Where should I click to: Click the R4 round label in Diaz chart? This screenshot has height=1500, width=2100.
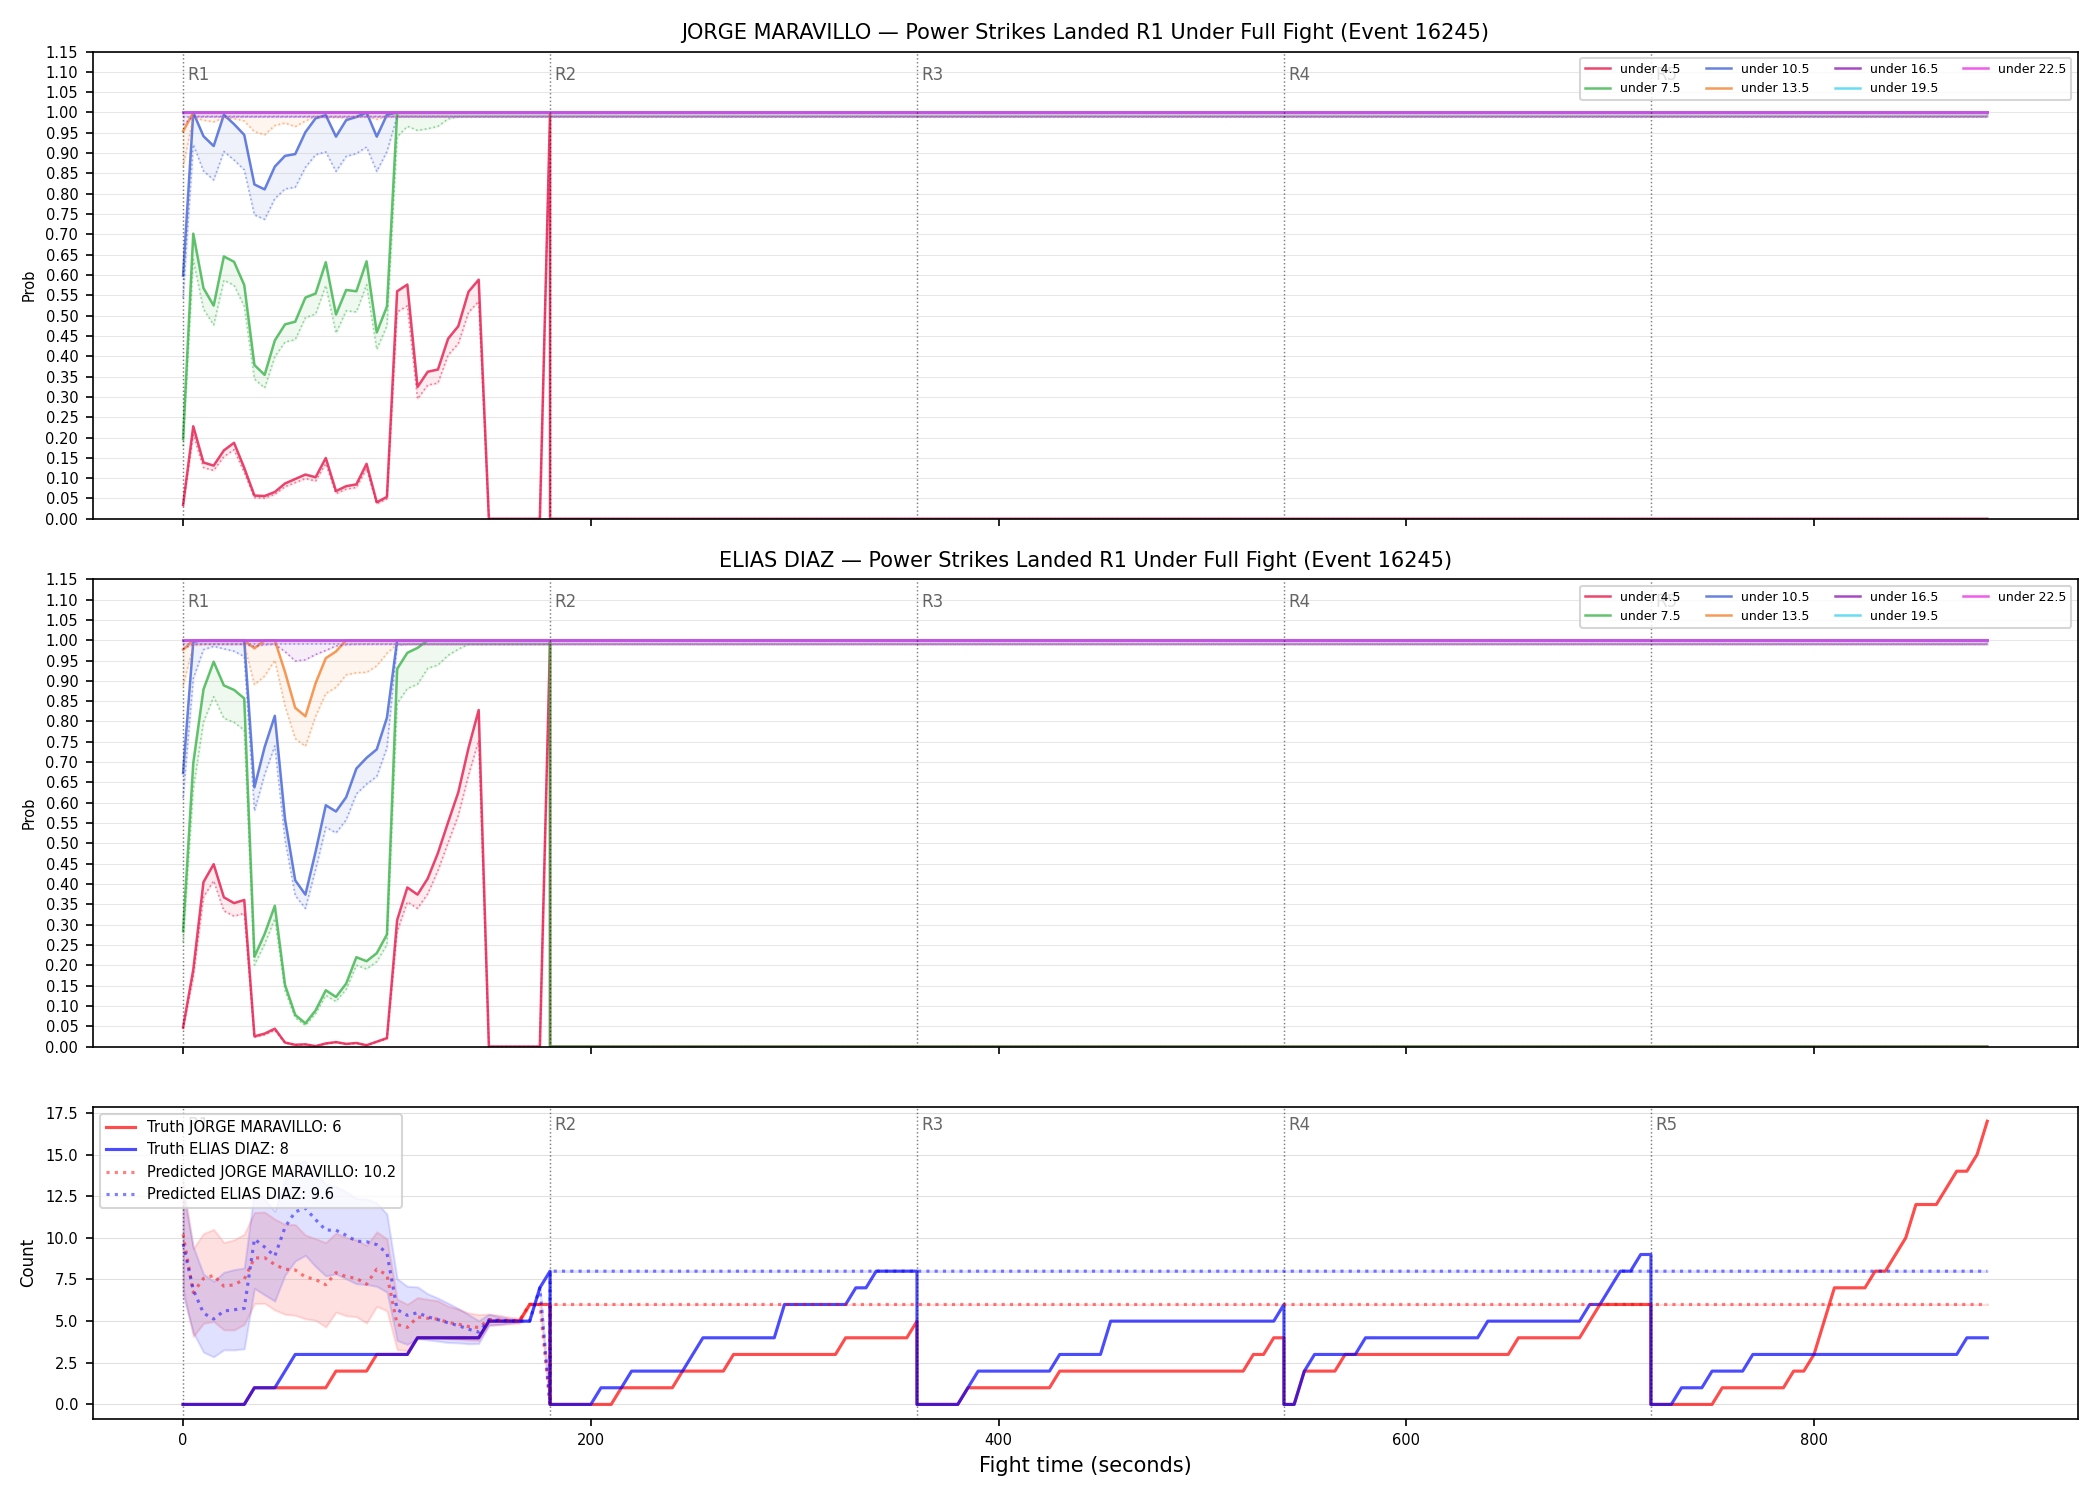tap(1299, 601)
